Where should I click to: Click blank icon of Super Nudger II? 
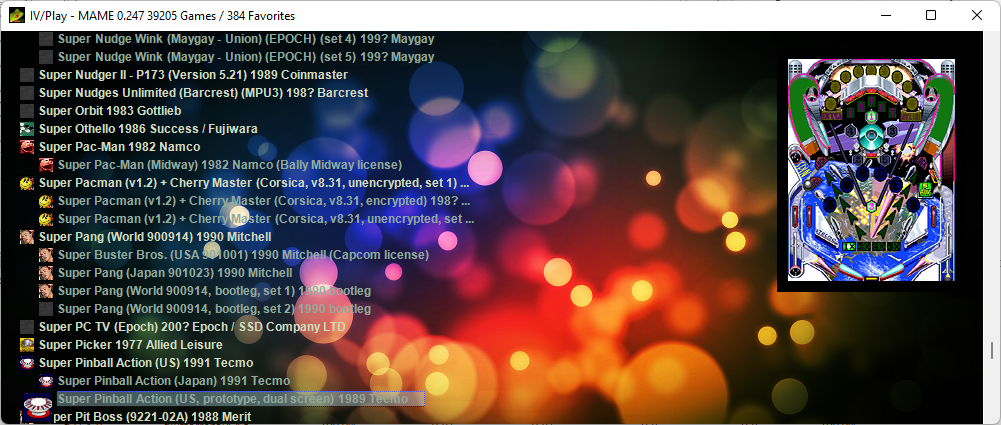click(x=27, y=75)
